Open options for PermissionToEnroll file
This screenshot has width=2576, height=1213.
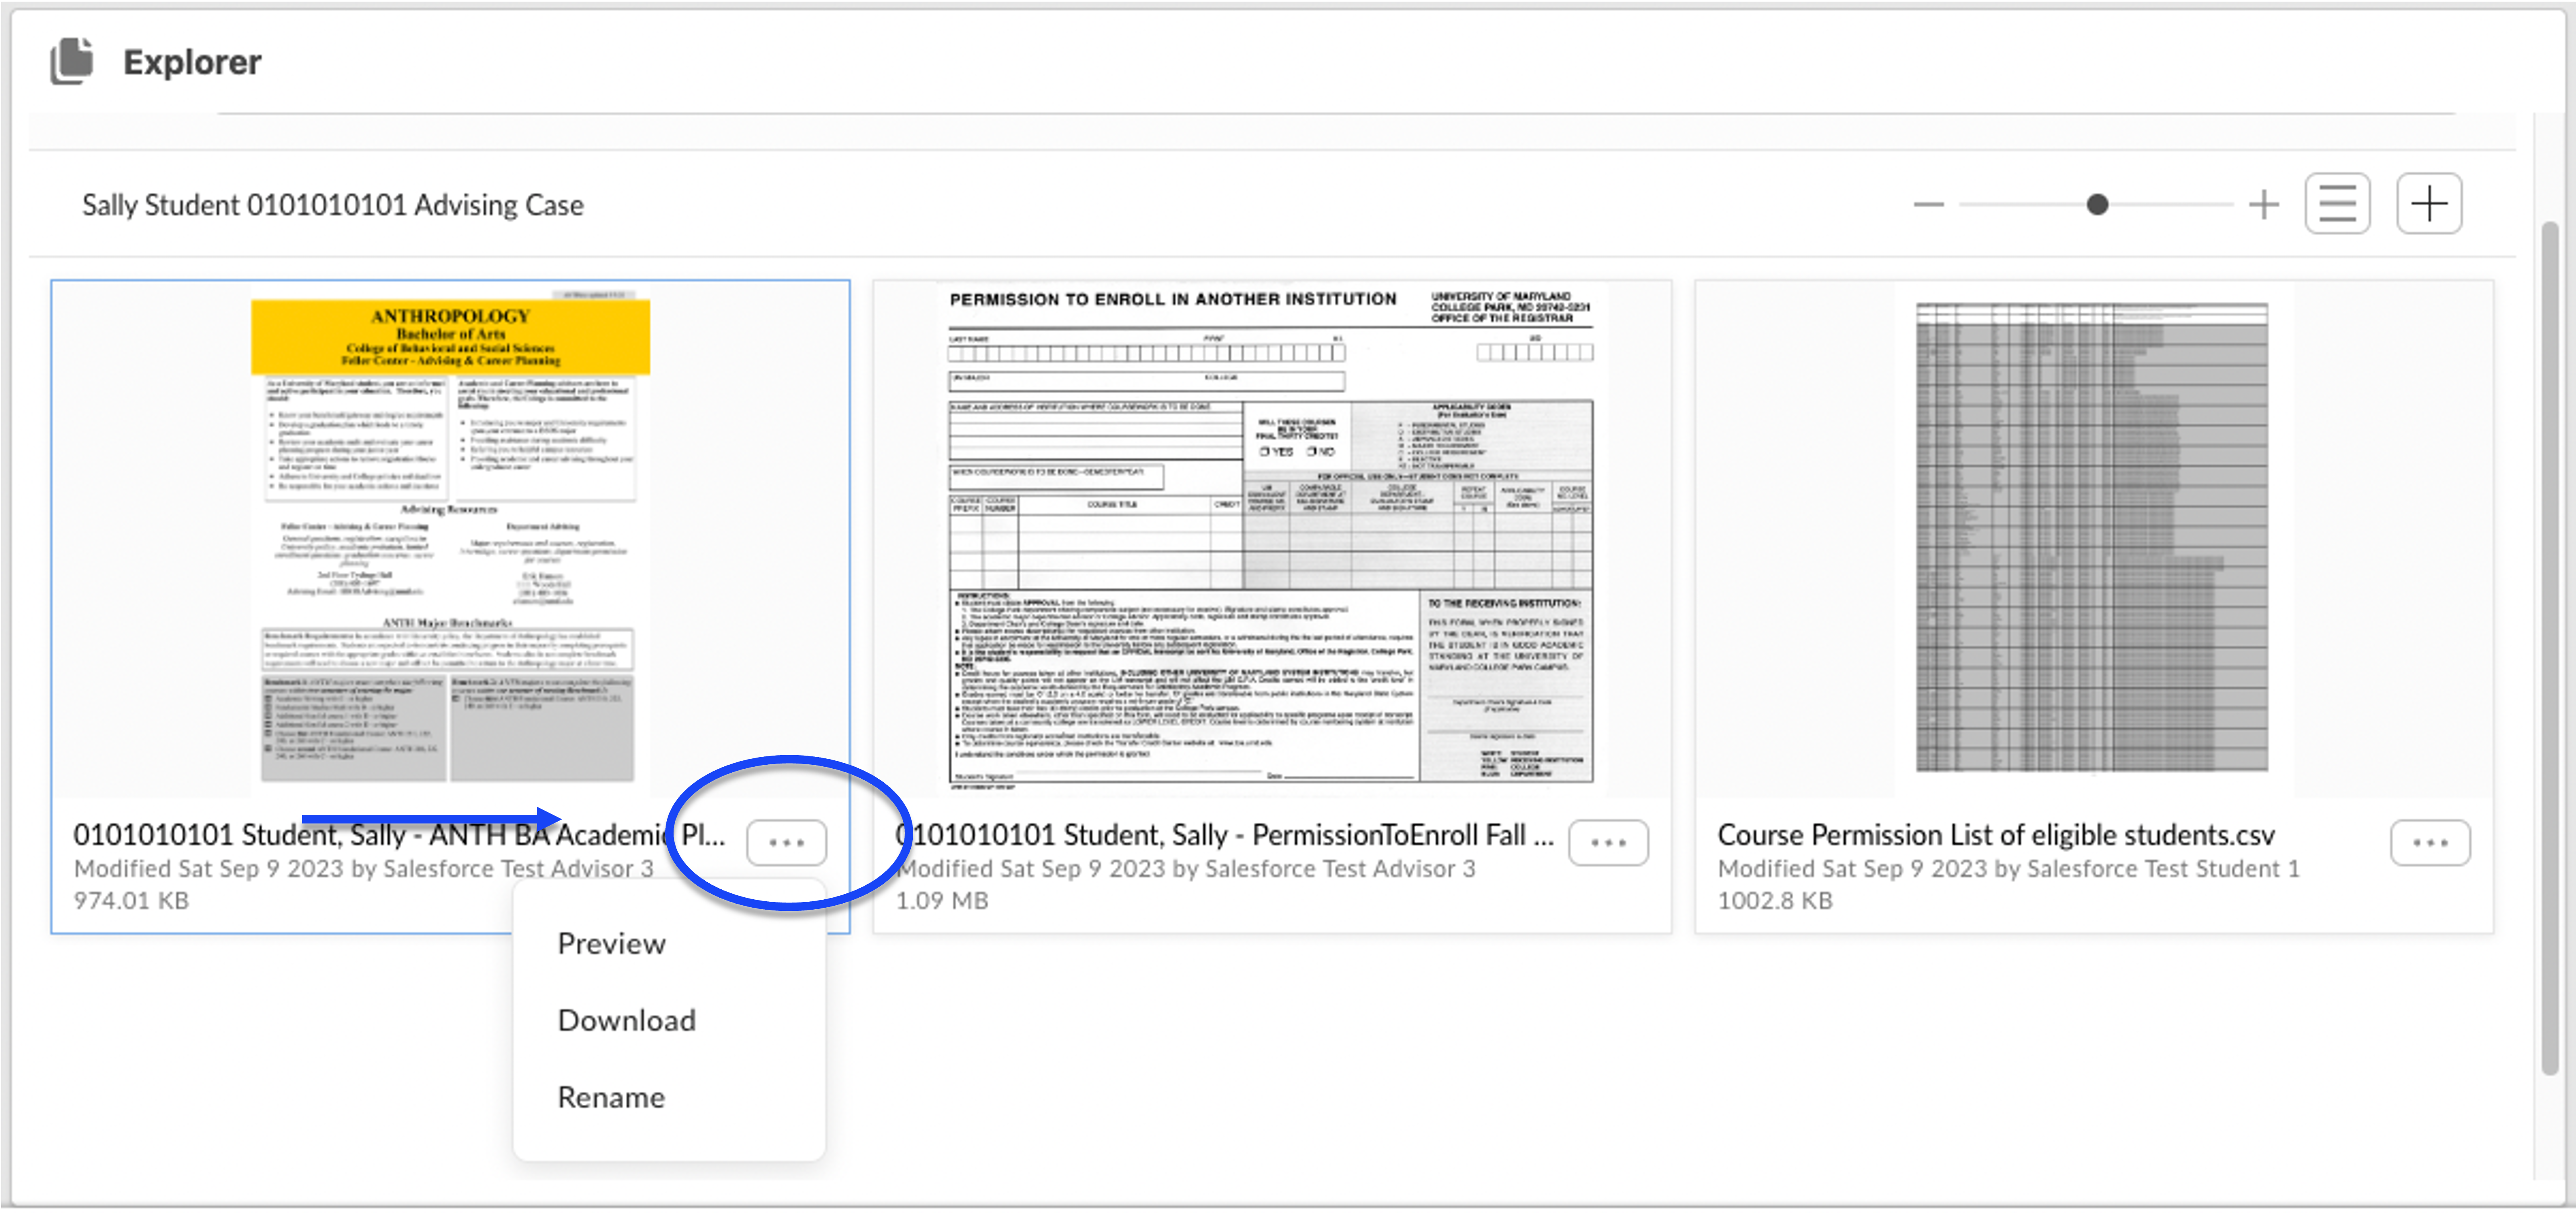point(1607,842)
